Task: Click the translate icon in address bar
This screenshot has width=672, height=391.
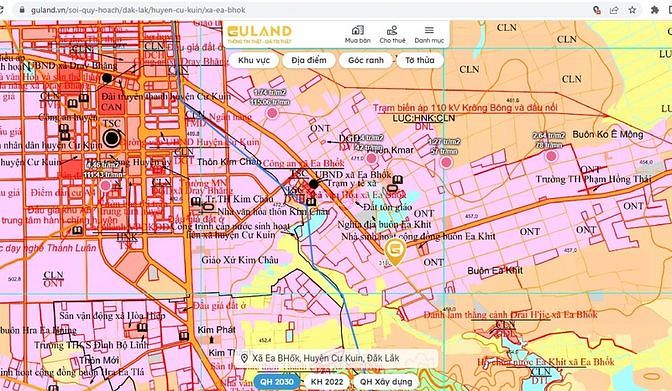Action: coord(596,9)
